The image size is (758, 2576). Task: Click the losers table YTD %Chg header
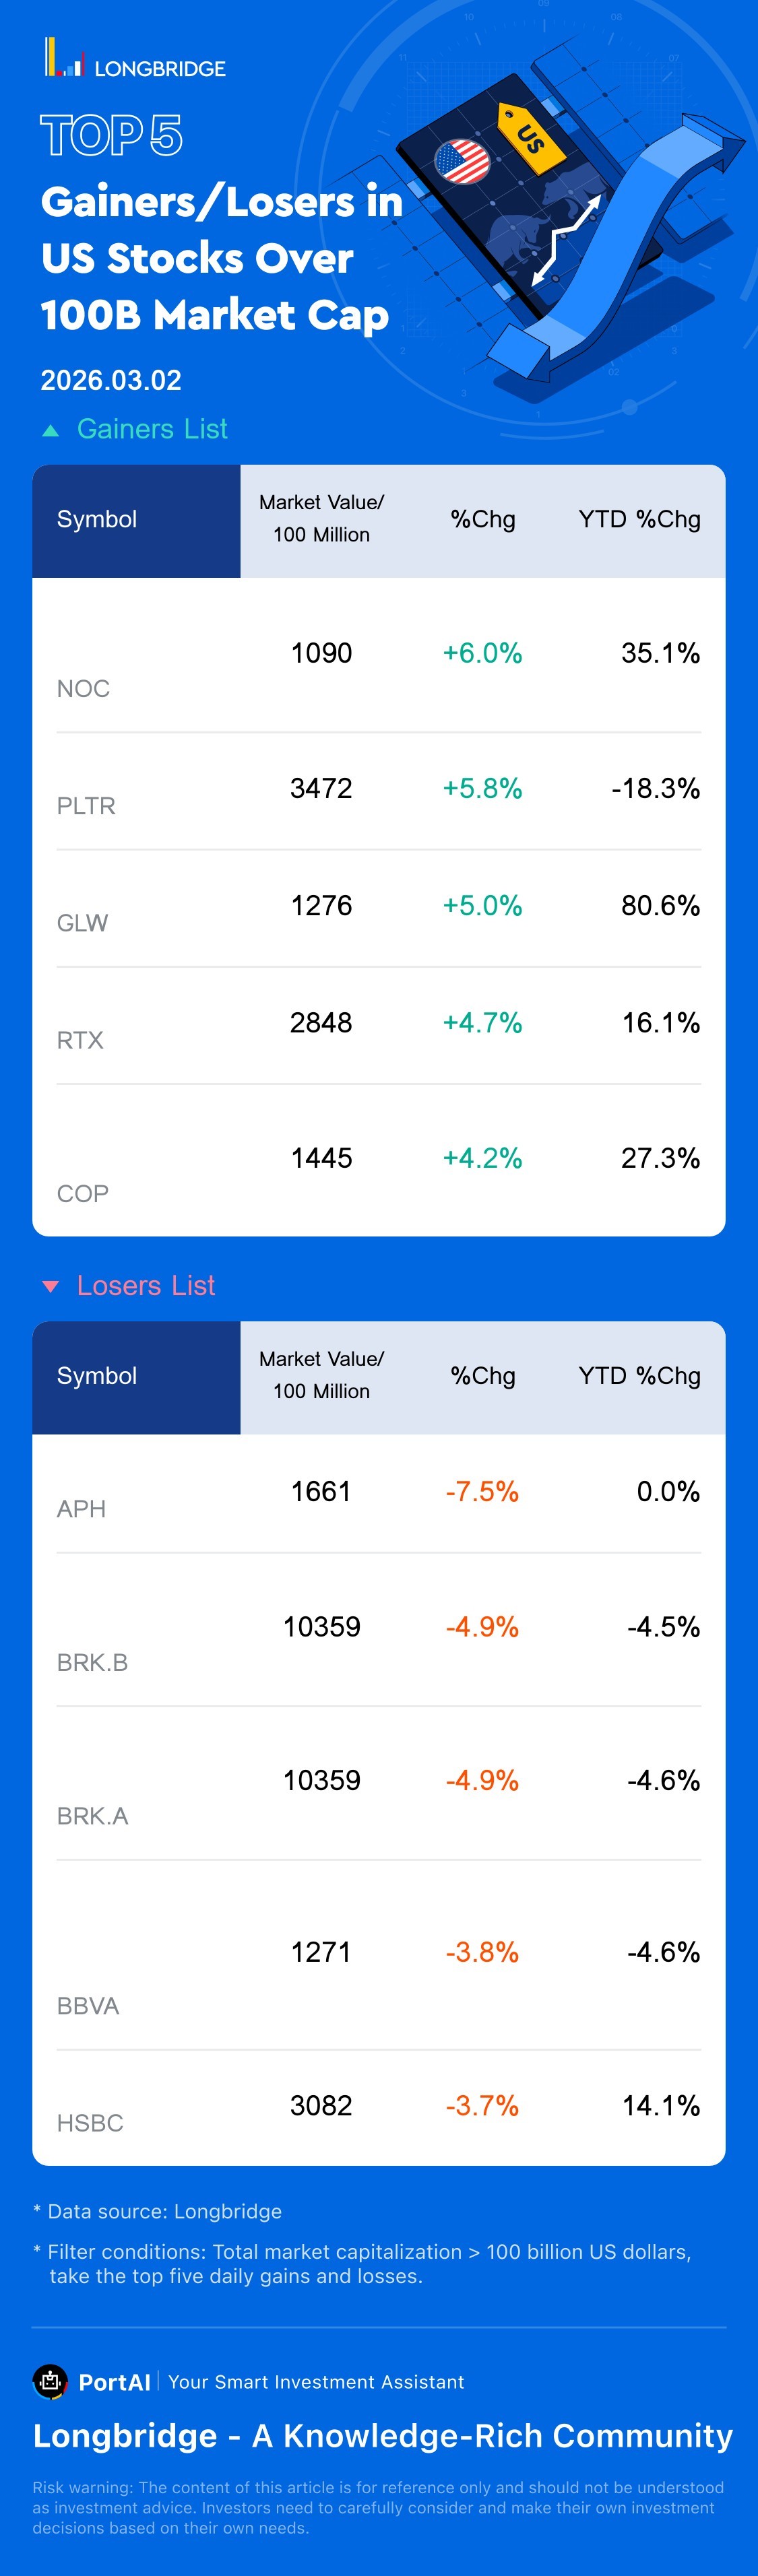(639, 1376)
